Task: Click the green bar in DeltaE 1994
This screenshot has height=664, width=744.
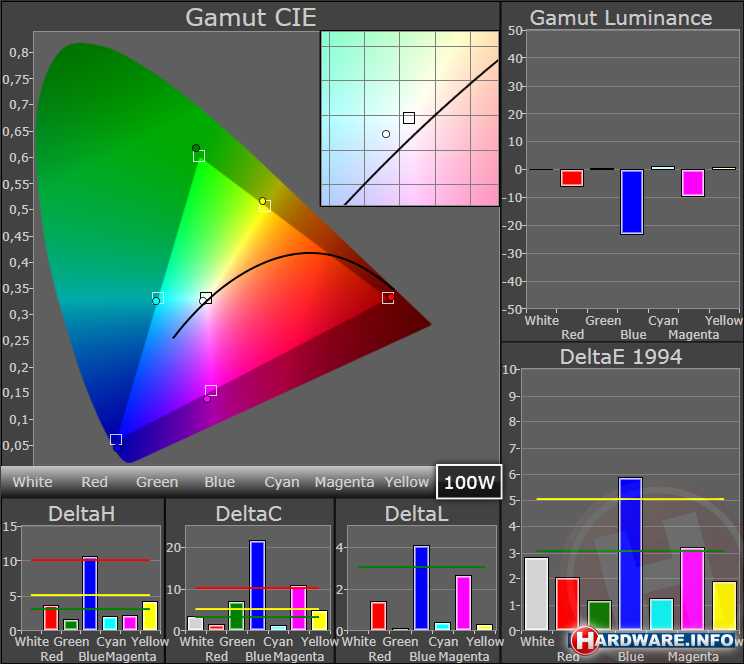Action: click(599, 615)
